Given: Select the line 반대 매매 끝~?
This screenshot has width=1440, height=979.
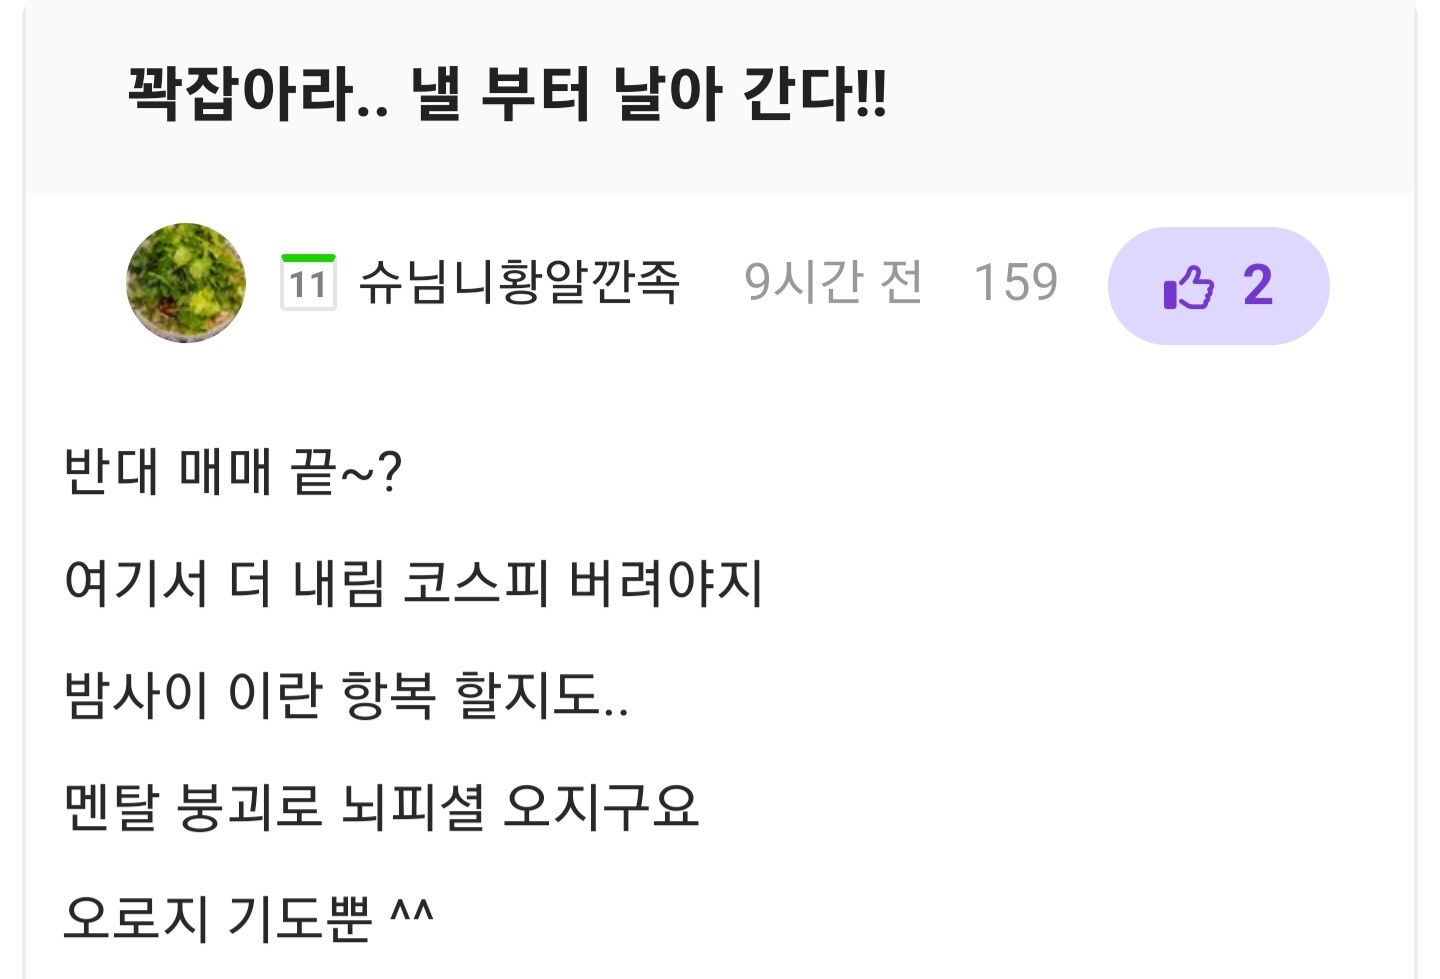Looking at the screenshot, I should 233,472.
